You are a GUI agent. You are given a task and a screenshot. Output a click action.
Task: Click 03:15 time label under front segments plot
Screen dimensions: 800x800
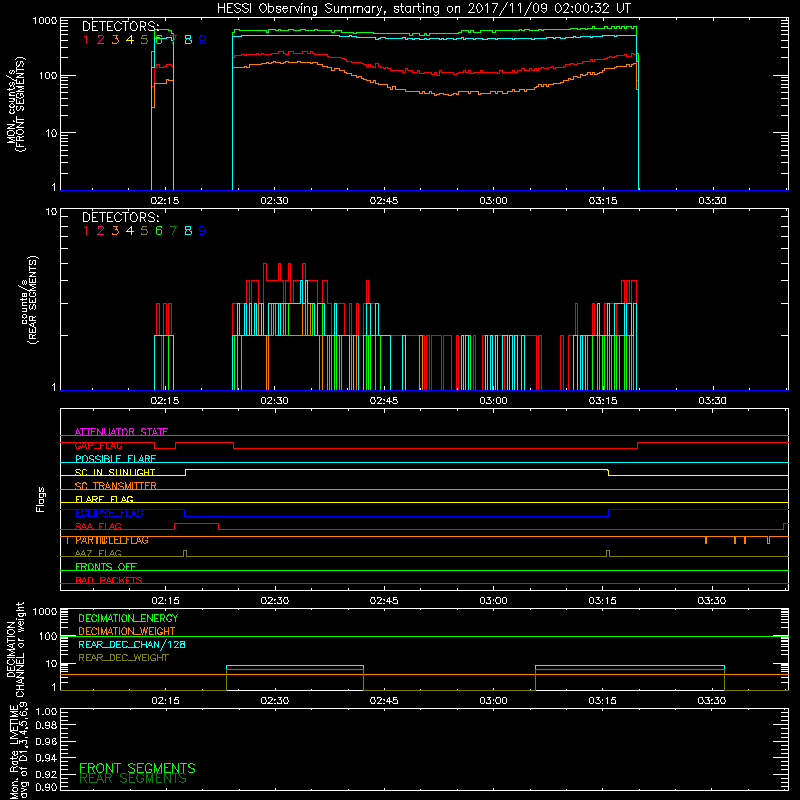click(603, 201)
